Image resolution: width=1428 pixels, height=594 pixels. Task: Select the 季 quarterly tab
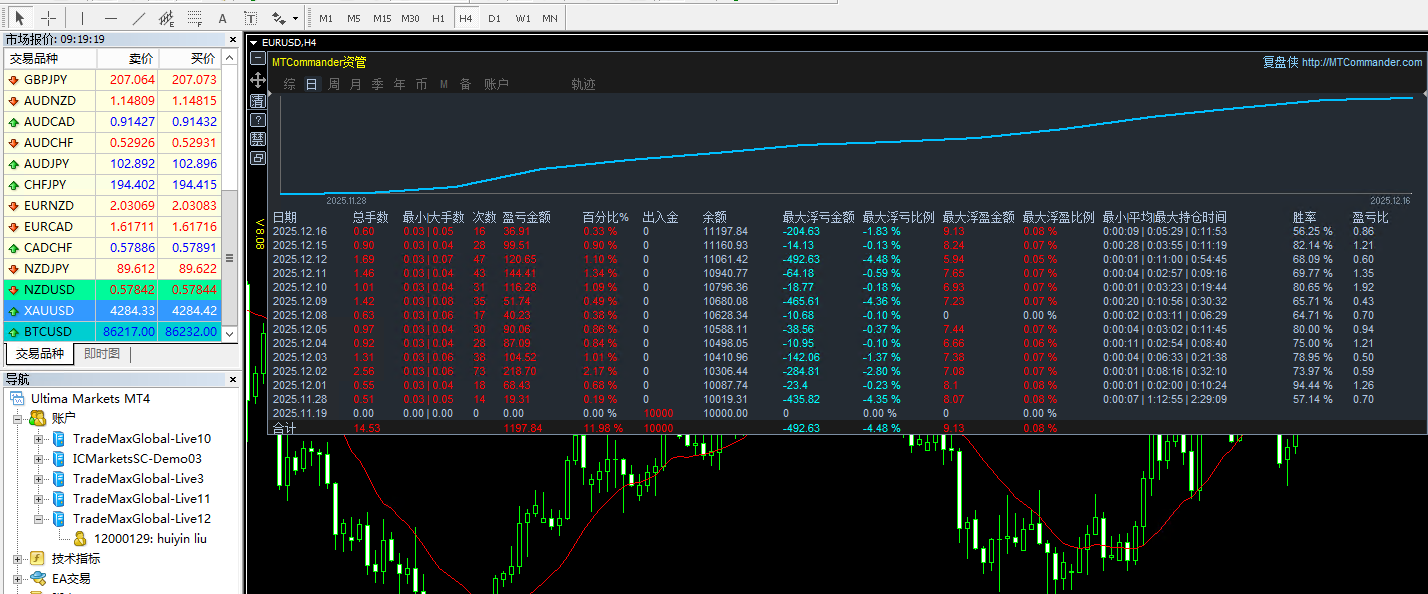pyautogui.click(x=378, y=84)
